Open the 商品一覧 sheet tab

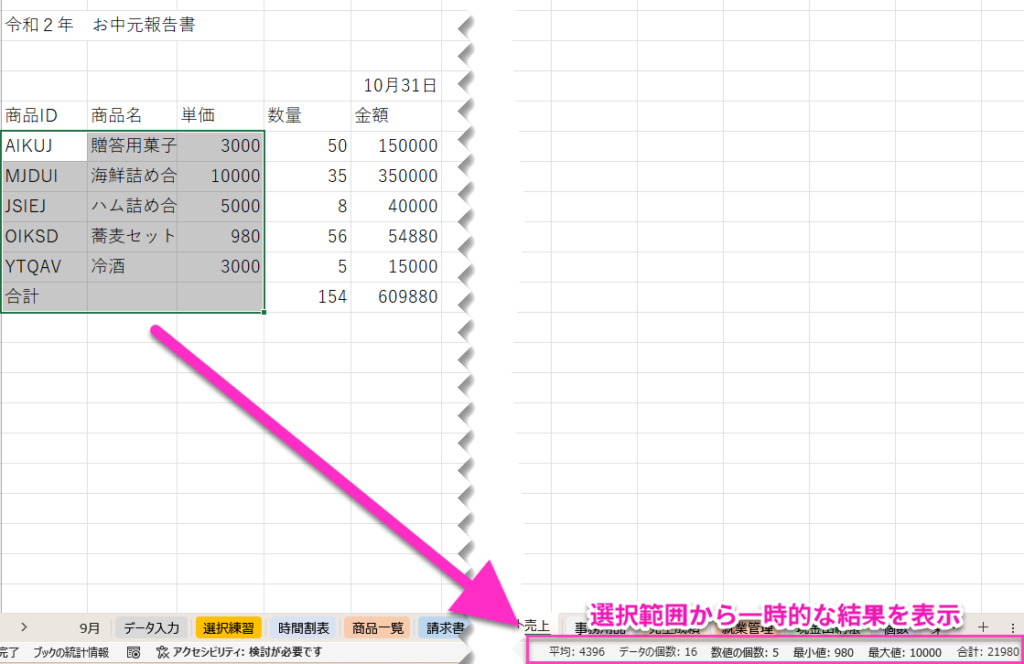377,628
